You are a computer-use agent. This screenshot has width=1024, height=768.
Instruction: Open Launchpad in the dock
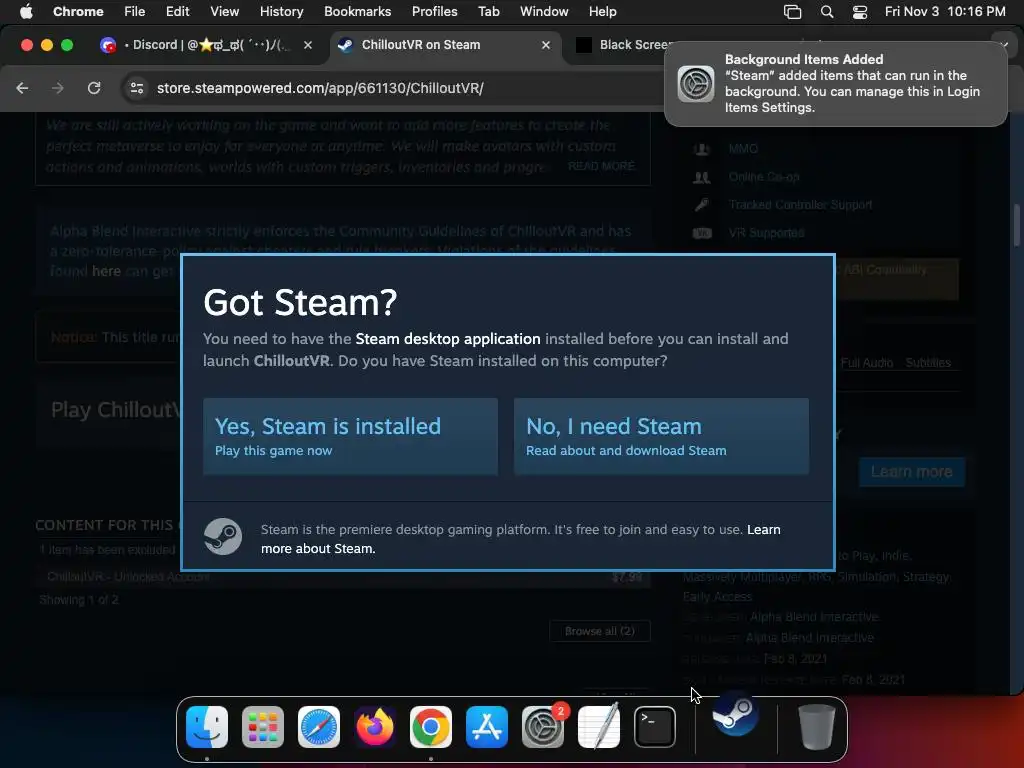tap(263, 727)
